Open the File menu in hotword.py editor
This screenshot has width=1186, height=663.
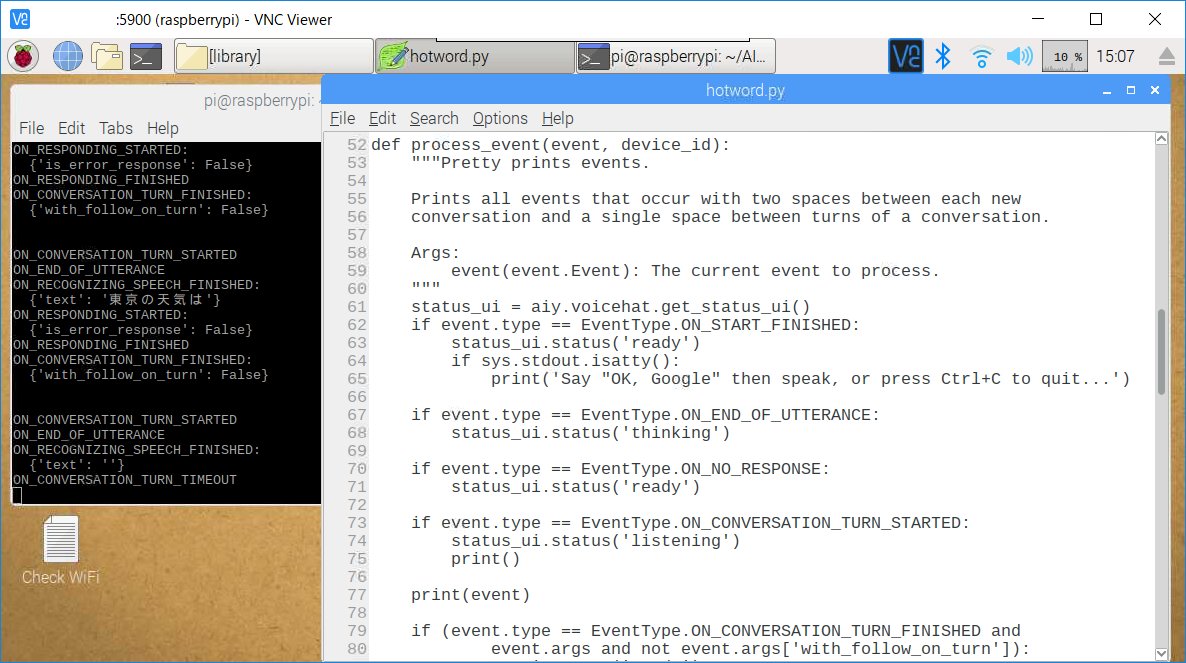point(342,119)
